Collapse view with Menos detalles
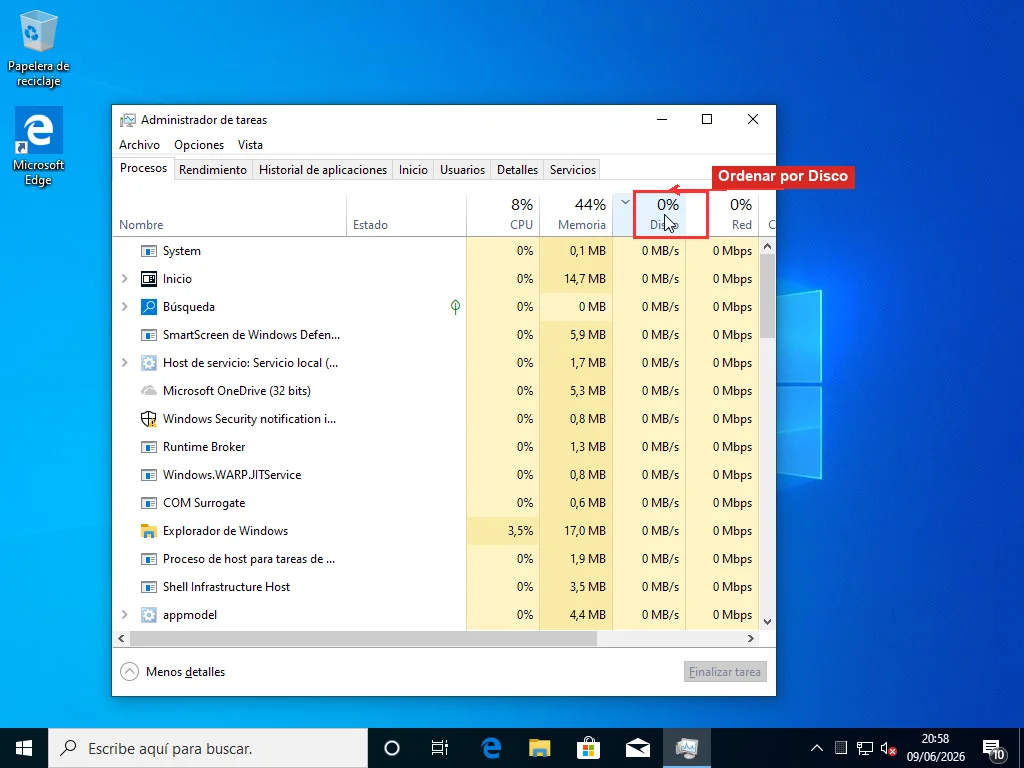The height and width of the screenshot is (768, 1024). click(173, 671)
